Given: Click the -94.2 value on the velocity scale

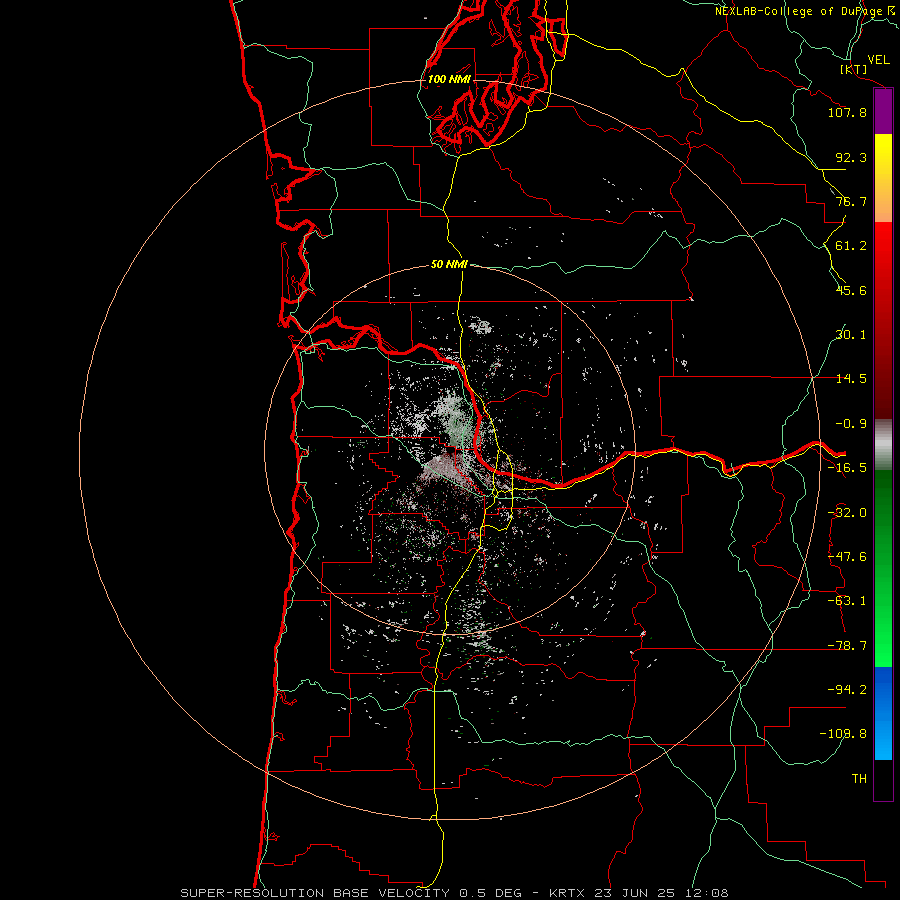Looking at the screenshot, I should click(847, 690).
